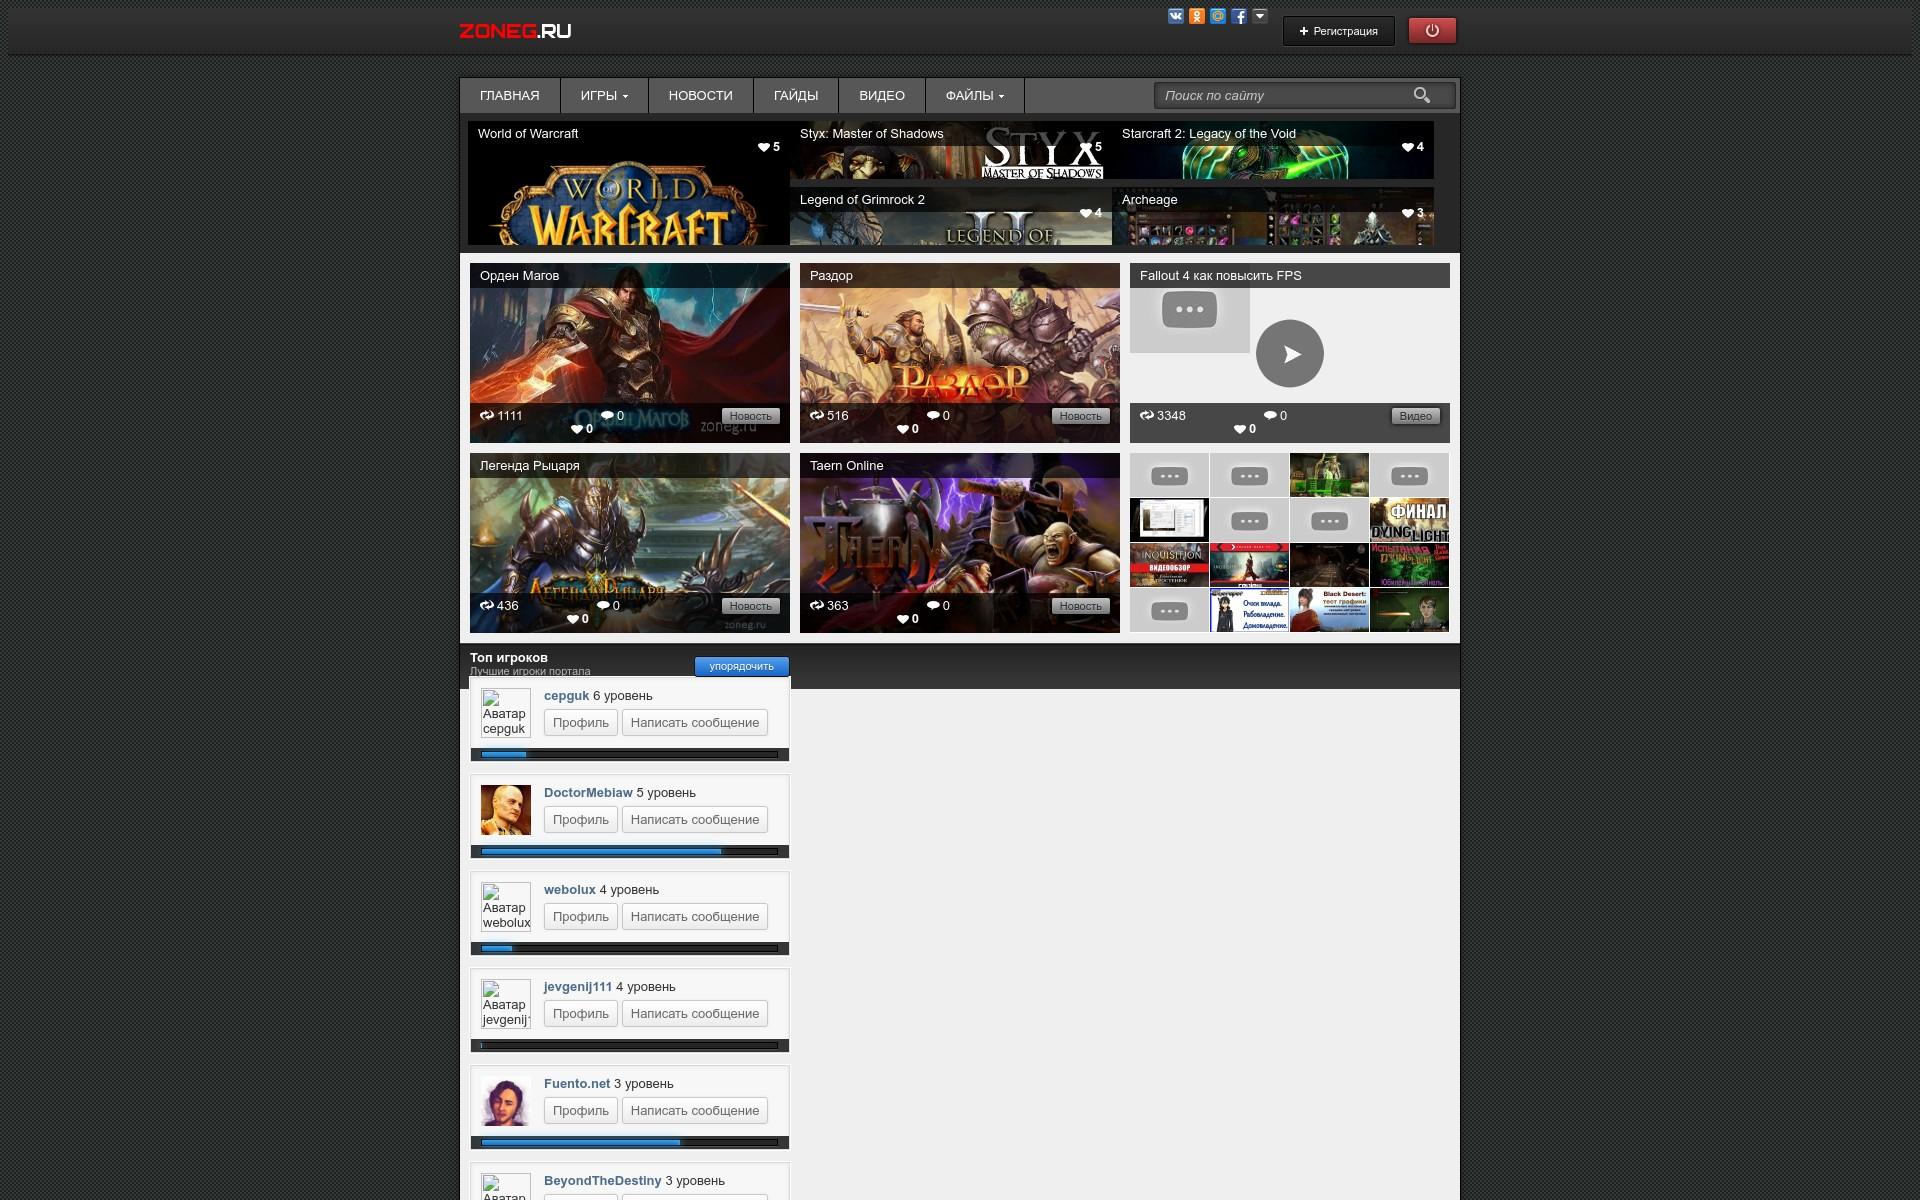
Task: Open the Taern Online card title
Action: (x=846, y=466)
